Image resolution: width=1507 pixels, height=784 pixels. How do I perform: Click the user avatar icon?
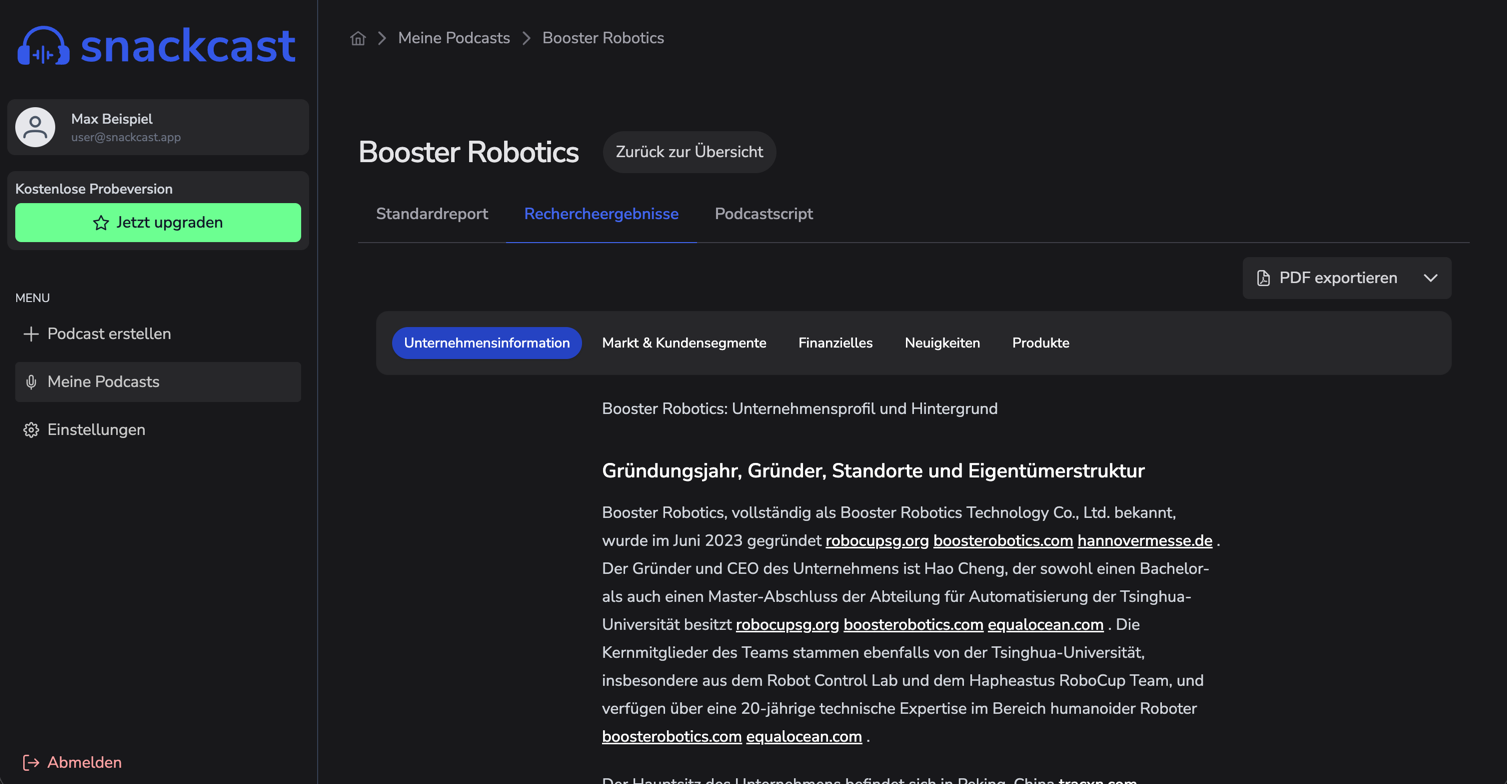36,127
